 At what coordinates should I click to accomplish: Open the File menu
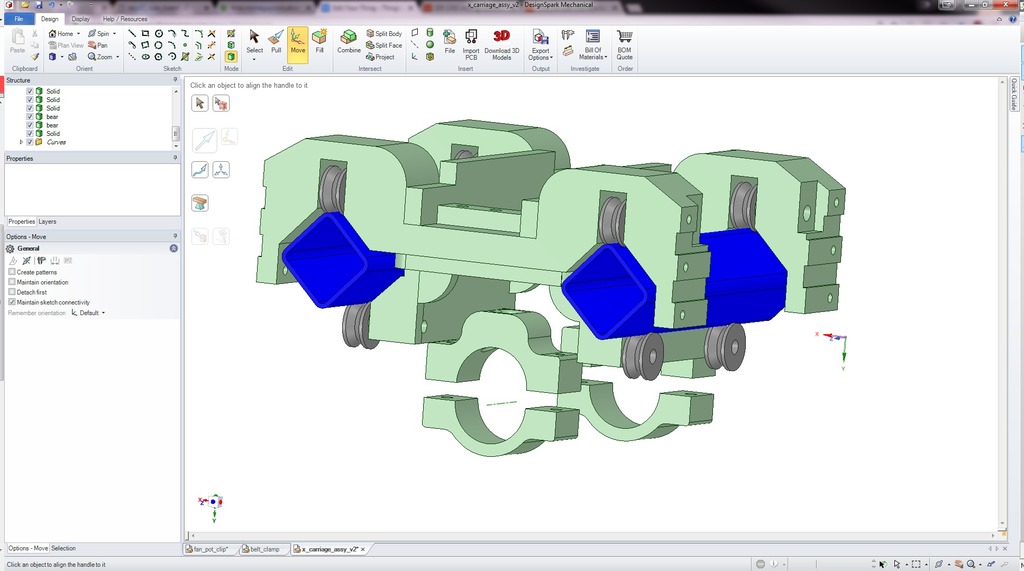(19, 19)
